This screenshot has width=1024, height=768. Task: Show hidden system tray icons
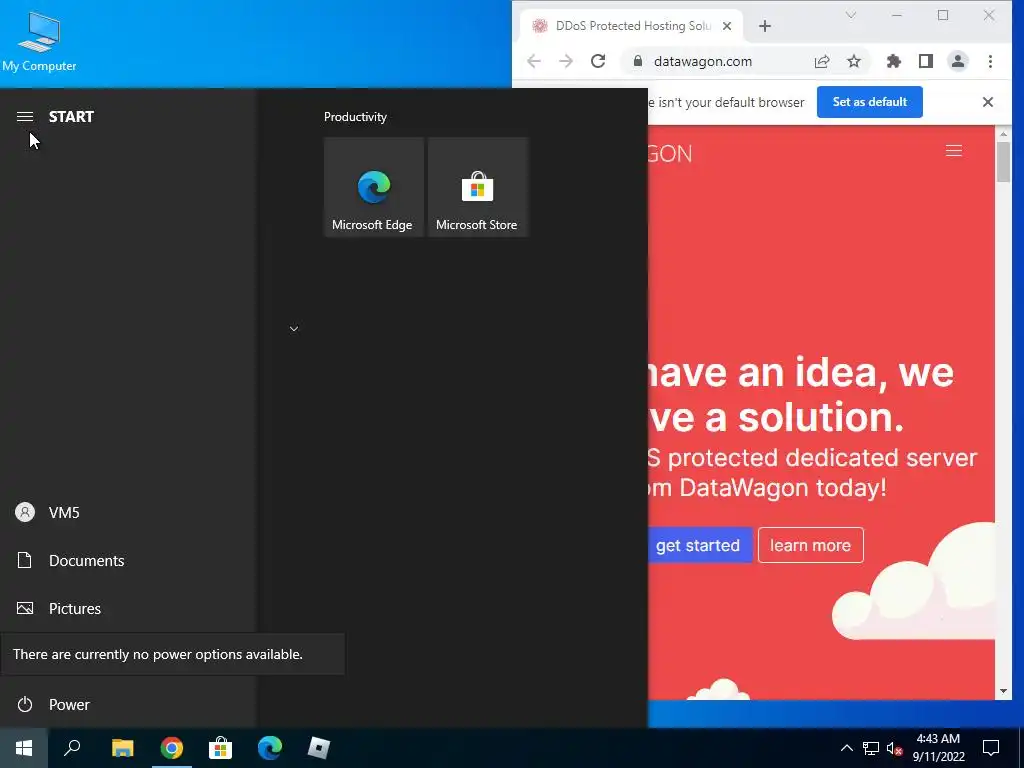pyautogui.click(x=846, y=748)
